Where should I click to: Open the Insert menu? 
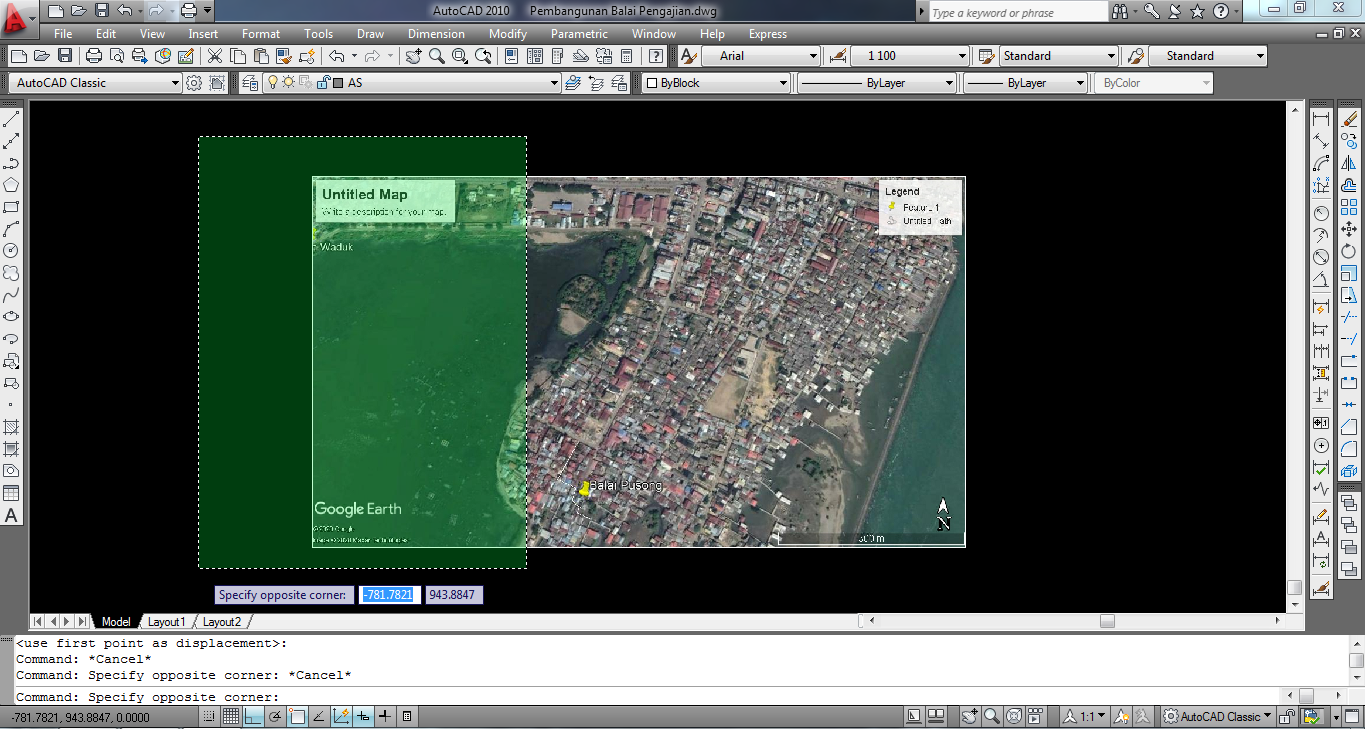pos(203,34)
